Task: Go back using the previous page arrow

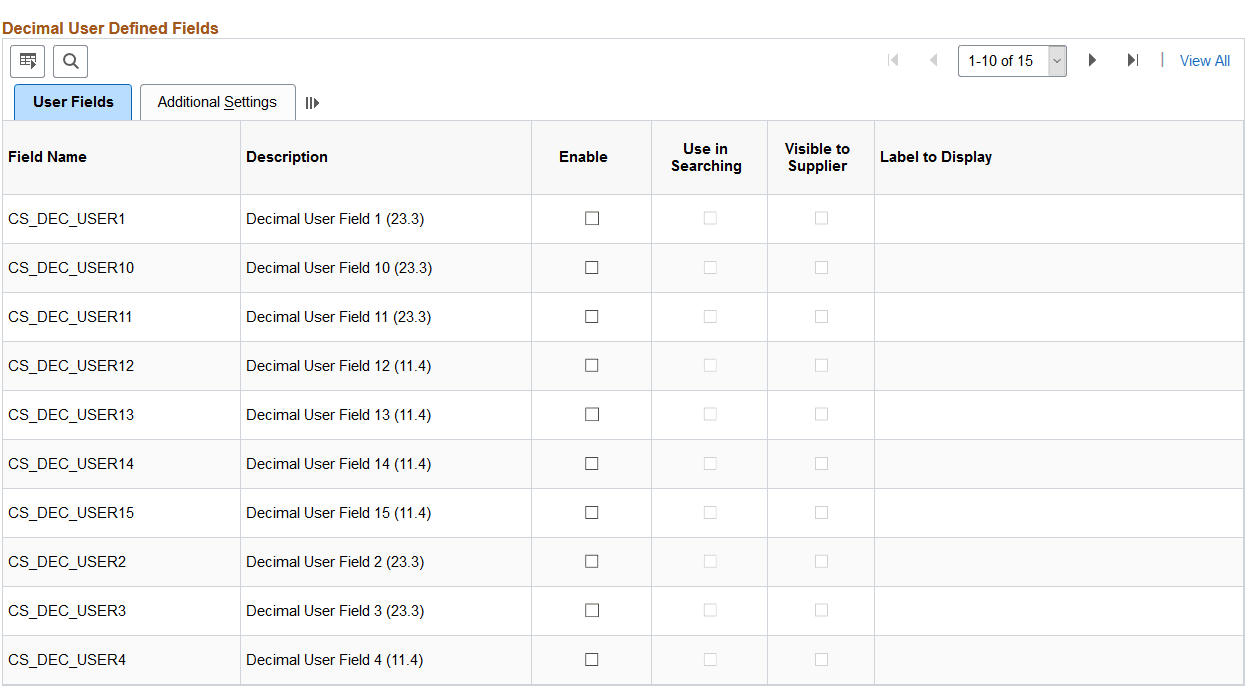Action: (x=933, y=60)
